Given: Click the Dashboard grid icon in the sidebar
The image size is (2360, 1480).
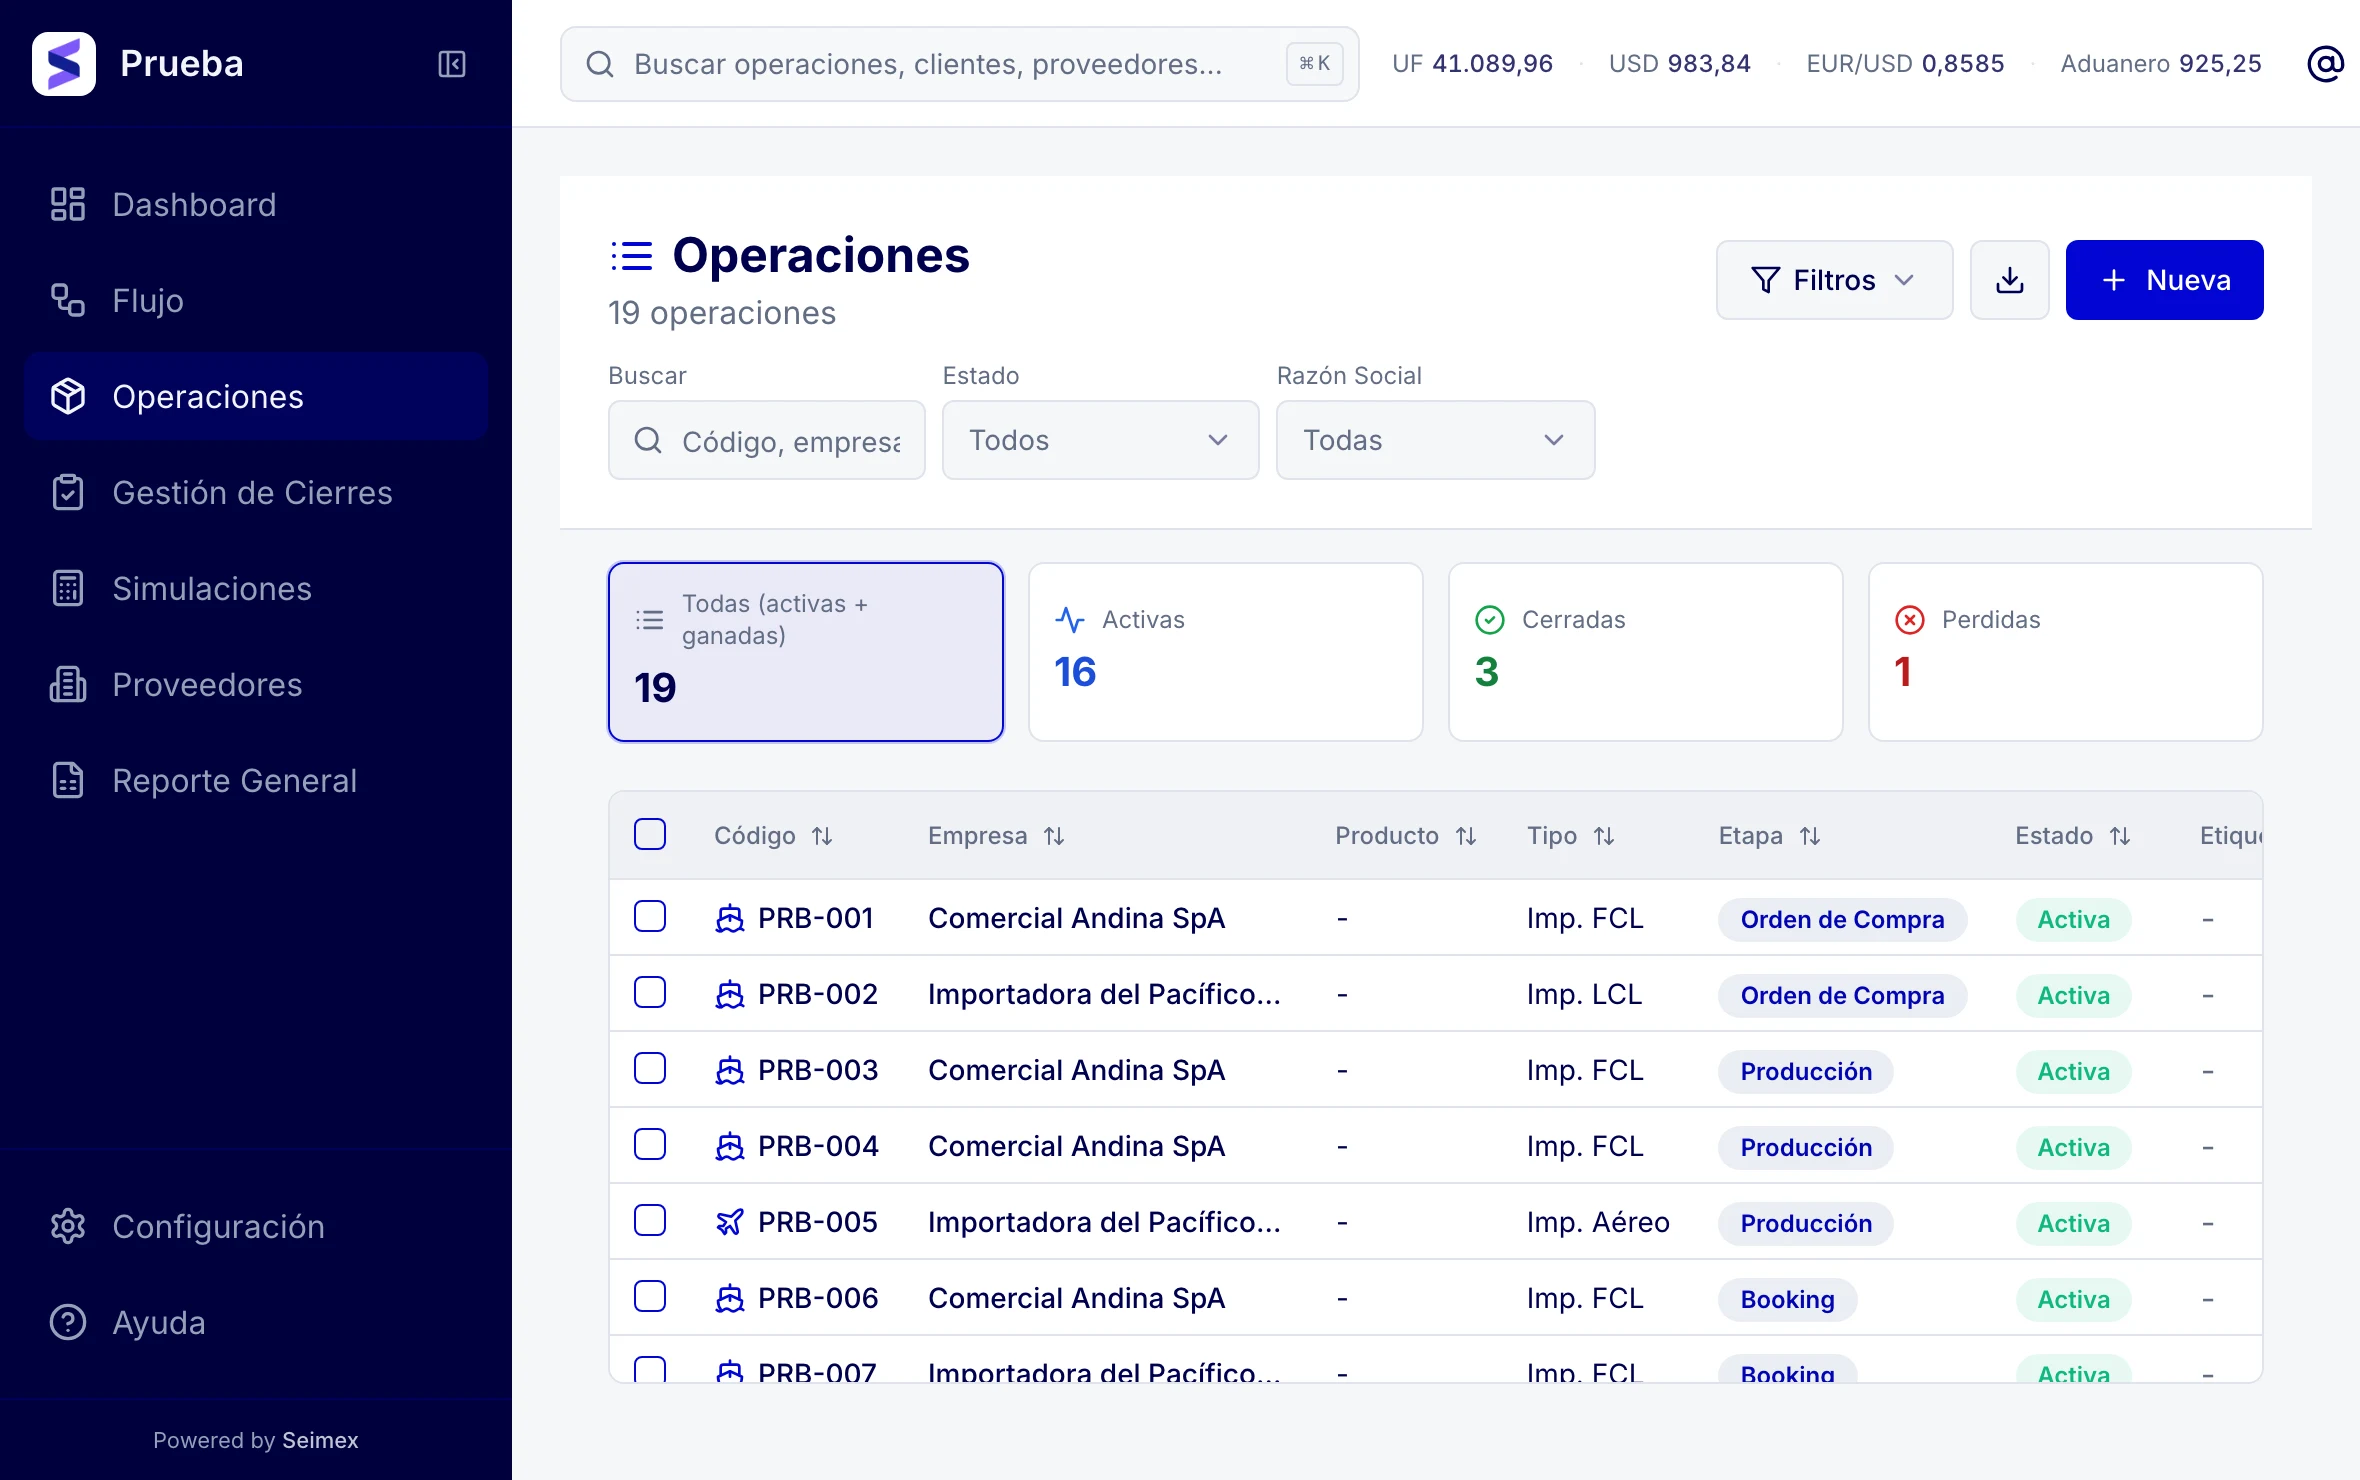Looking at the screenshot, I should (x=68, y=204).
